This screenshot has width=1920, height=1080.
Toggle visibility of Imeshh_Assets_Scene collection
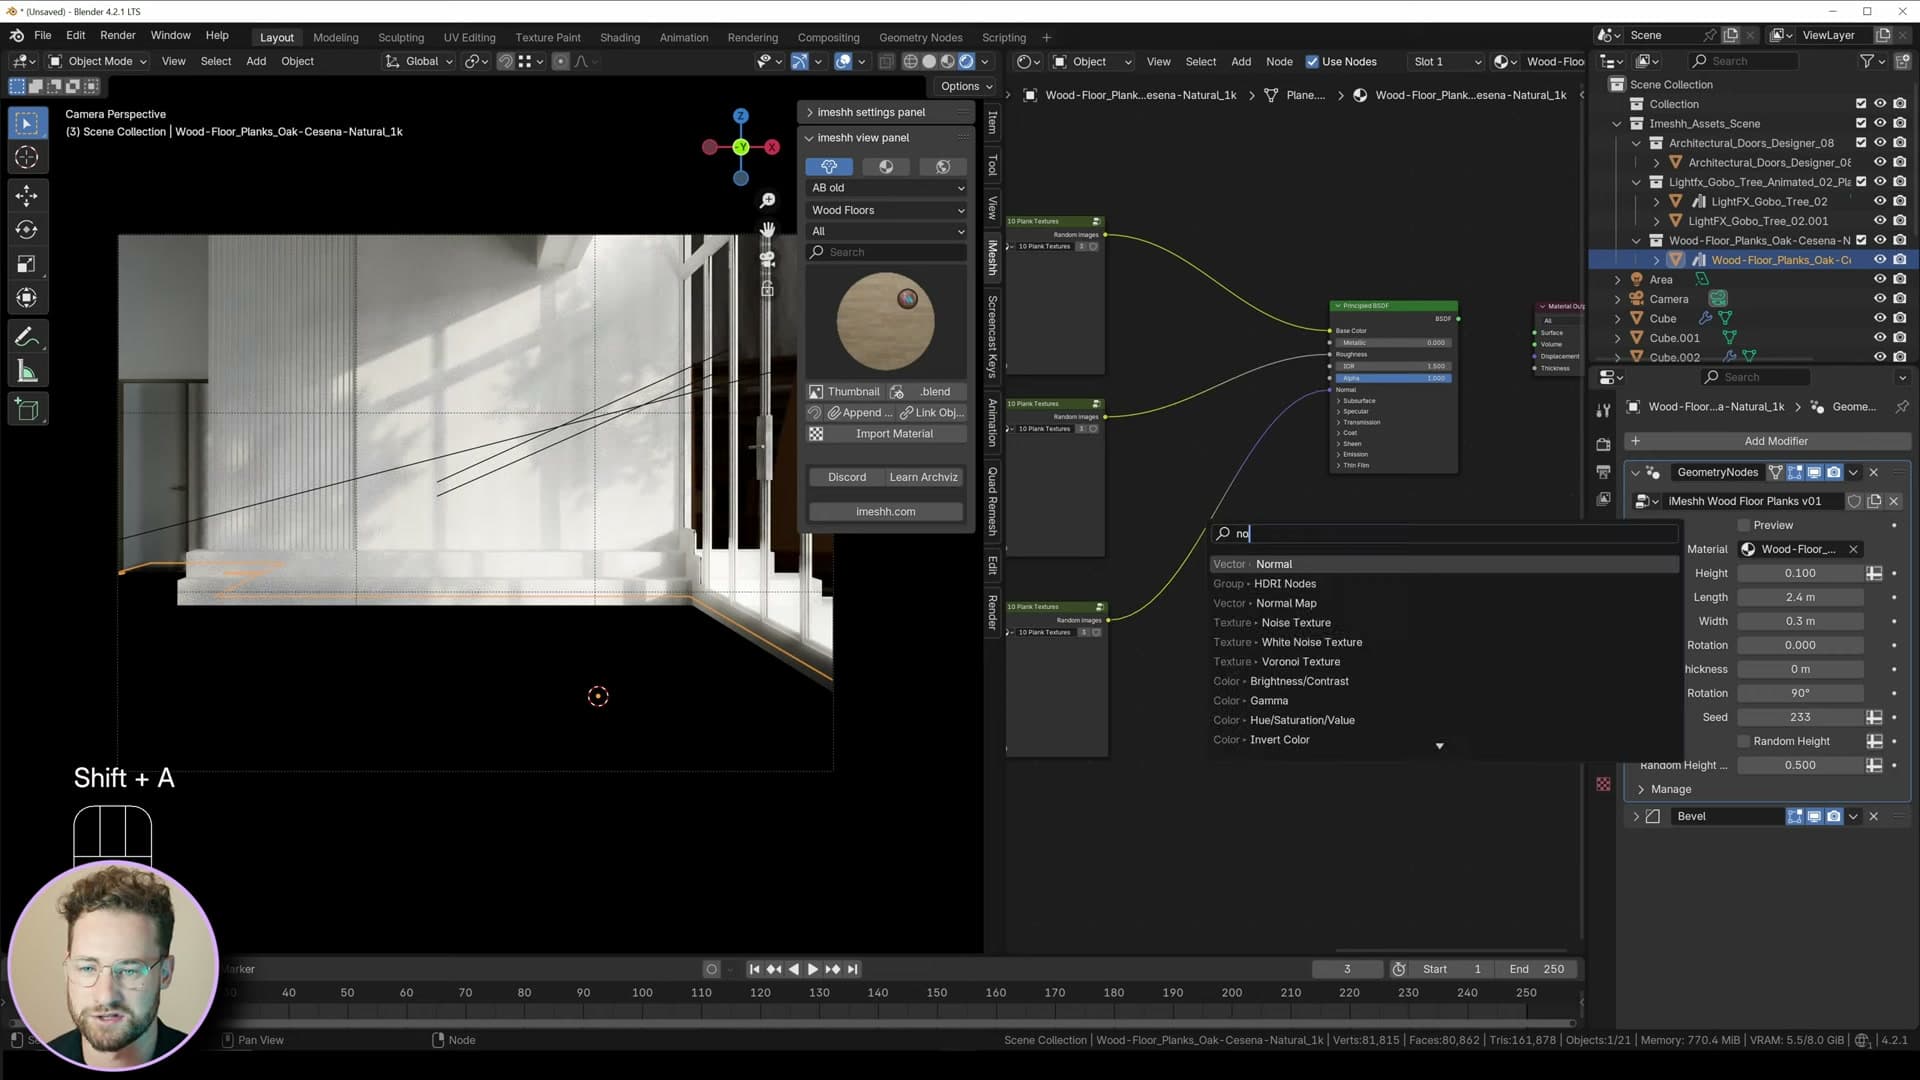click(x=1880, y=124)
